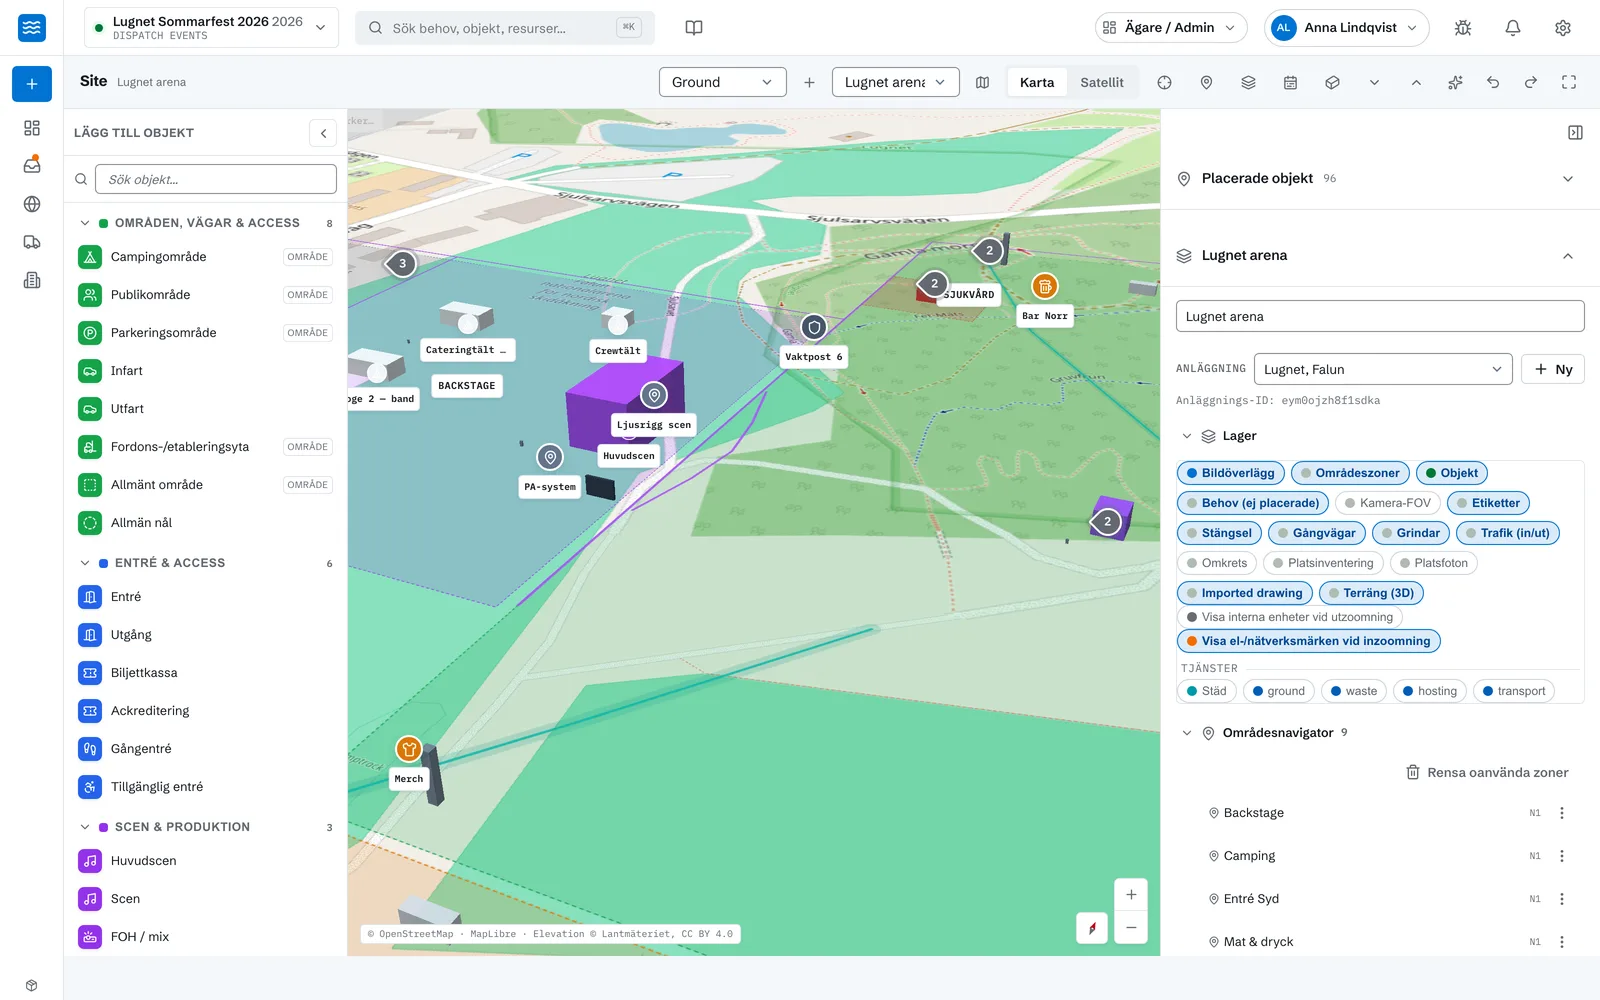The image size is (1600, 1000).
Task: Open the Ägare / Admin role dropdown
Action: point(1171,28)
